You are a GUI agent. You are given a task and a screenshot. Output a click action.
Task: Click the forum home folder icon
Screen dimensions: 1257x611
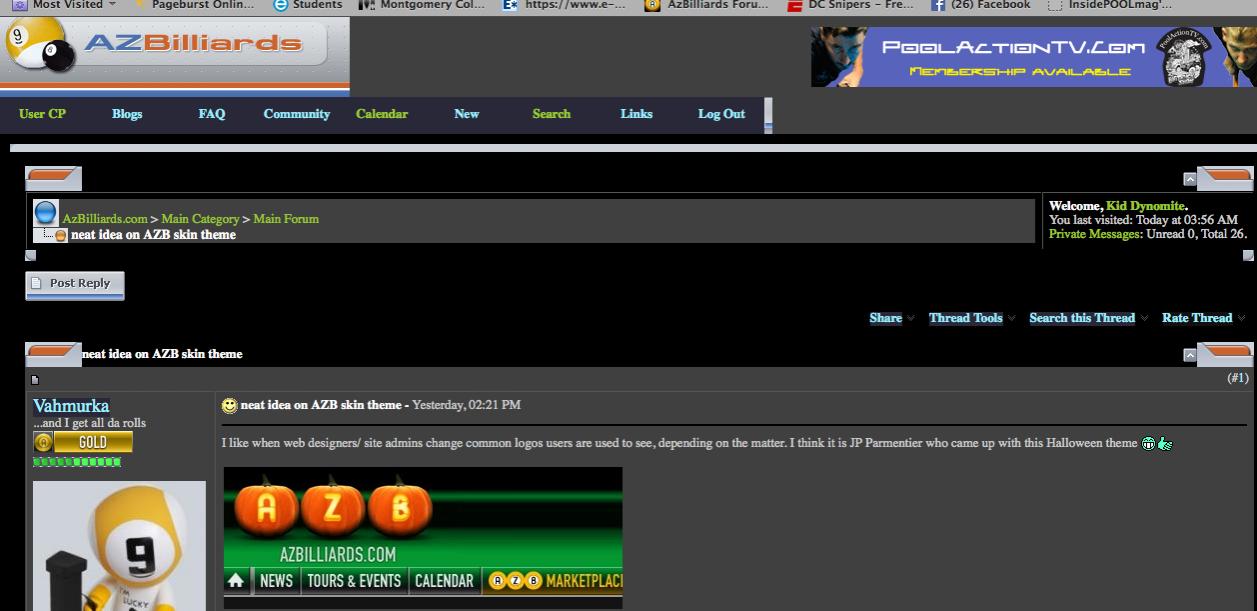click(46, 213)
